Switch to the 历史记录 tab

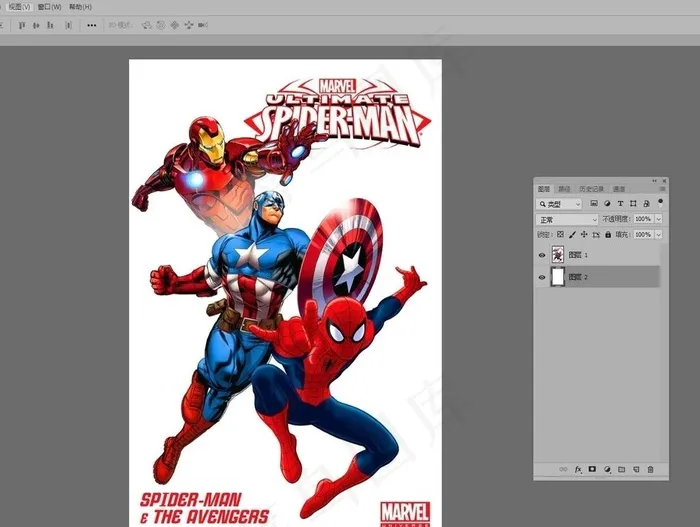pyautogui.click(x=592, y=188)
